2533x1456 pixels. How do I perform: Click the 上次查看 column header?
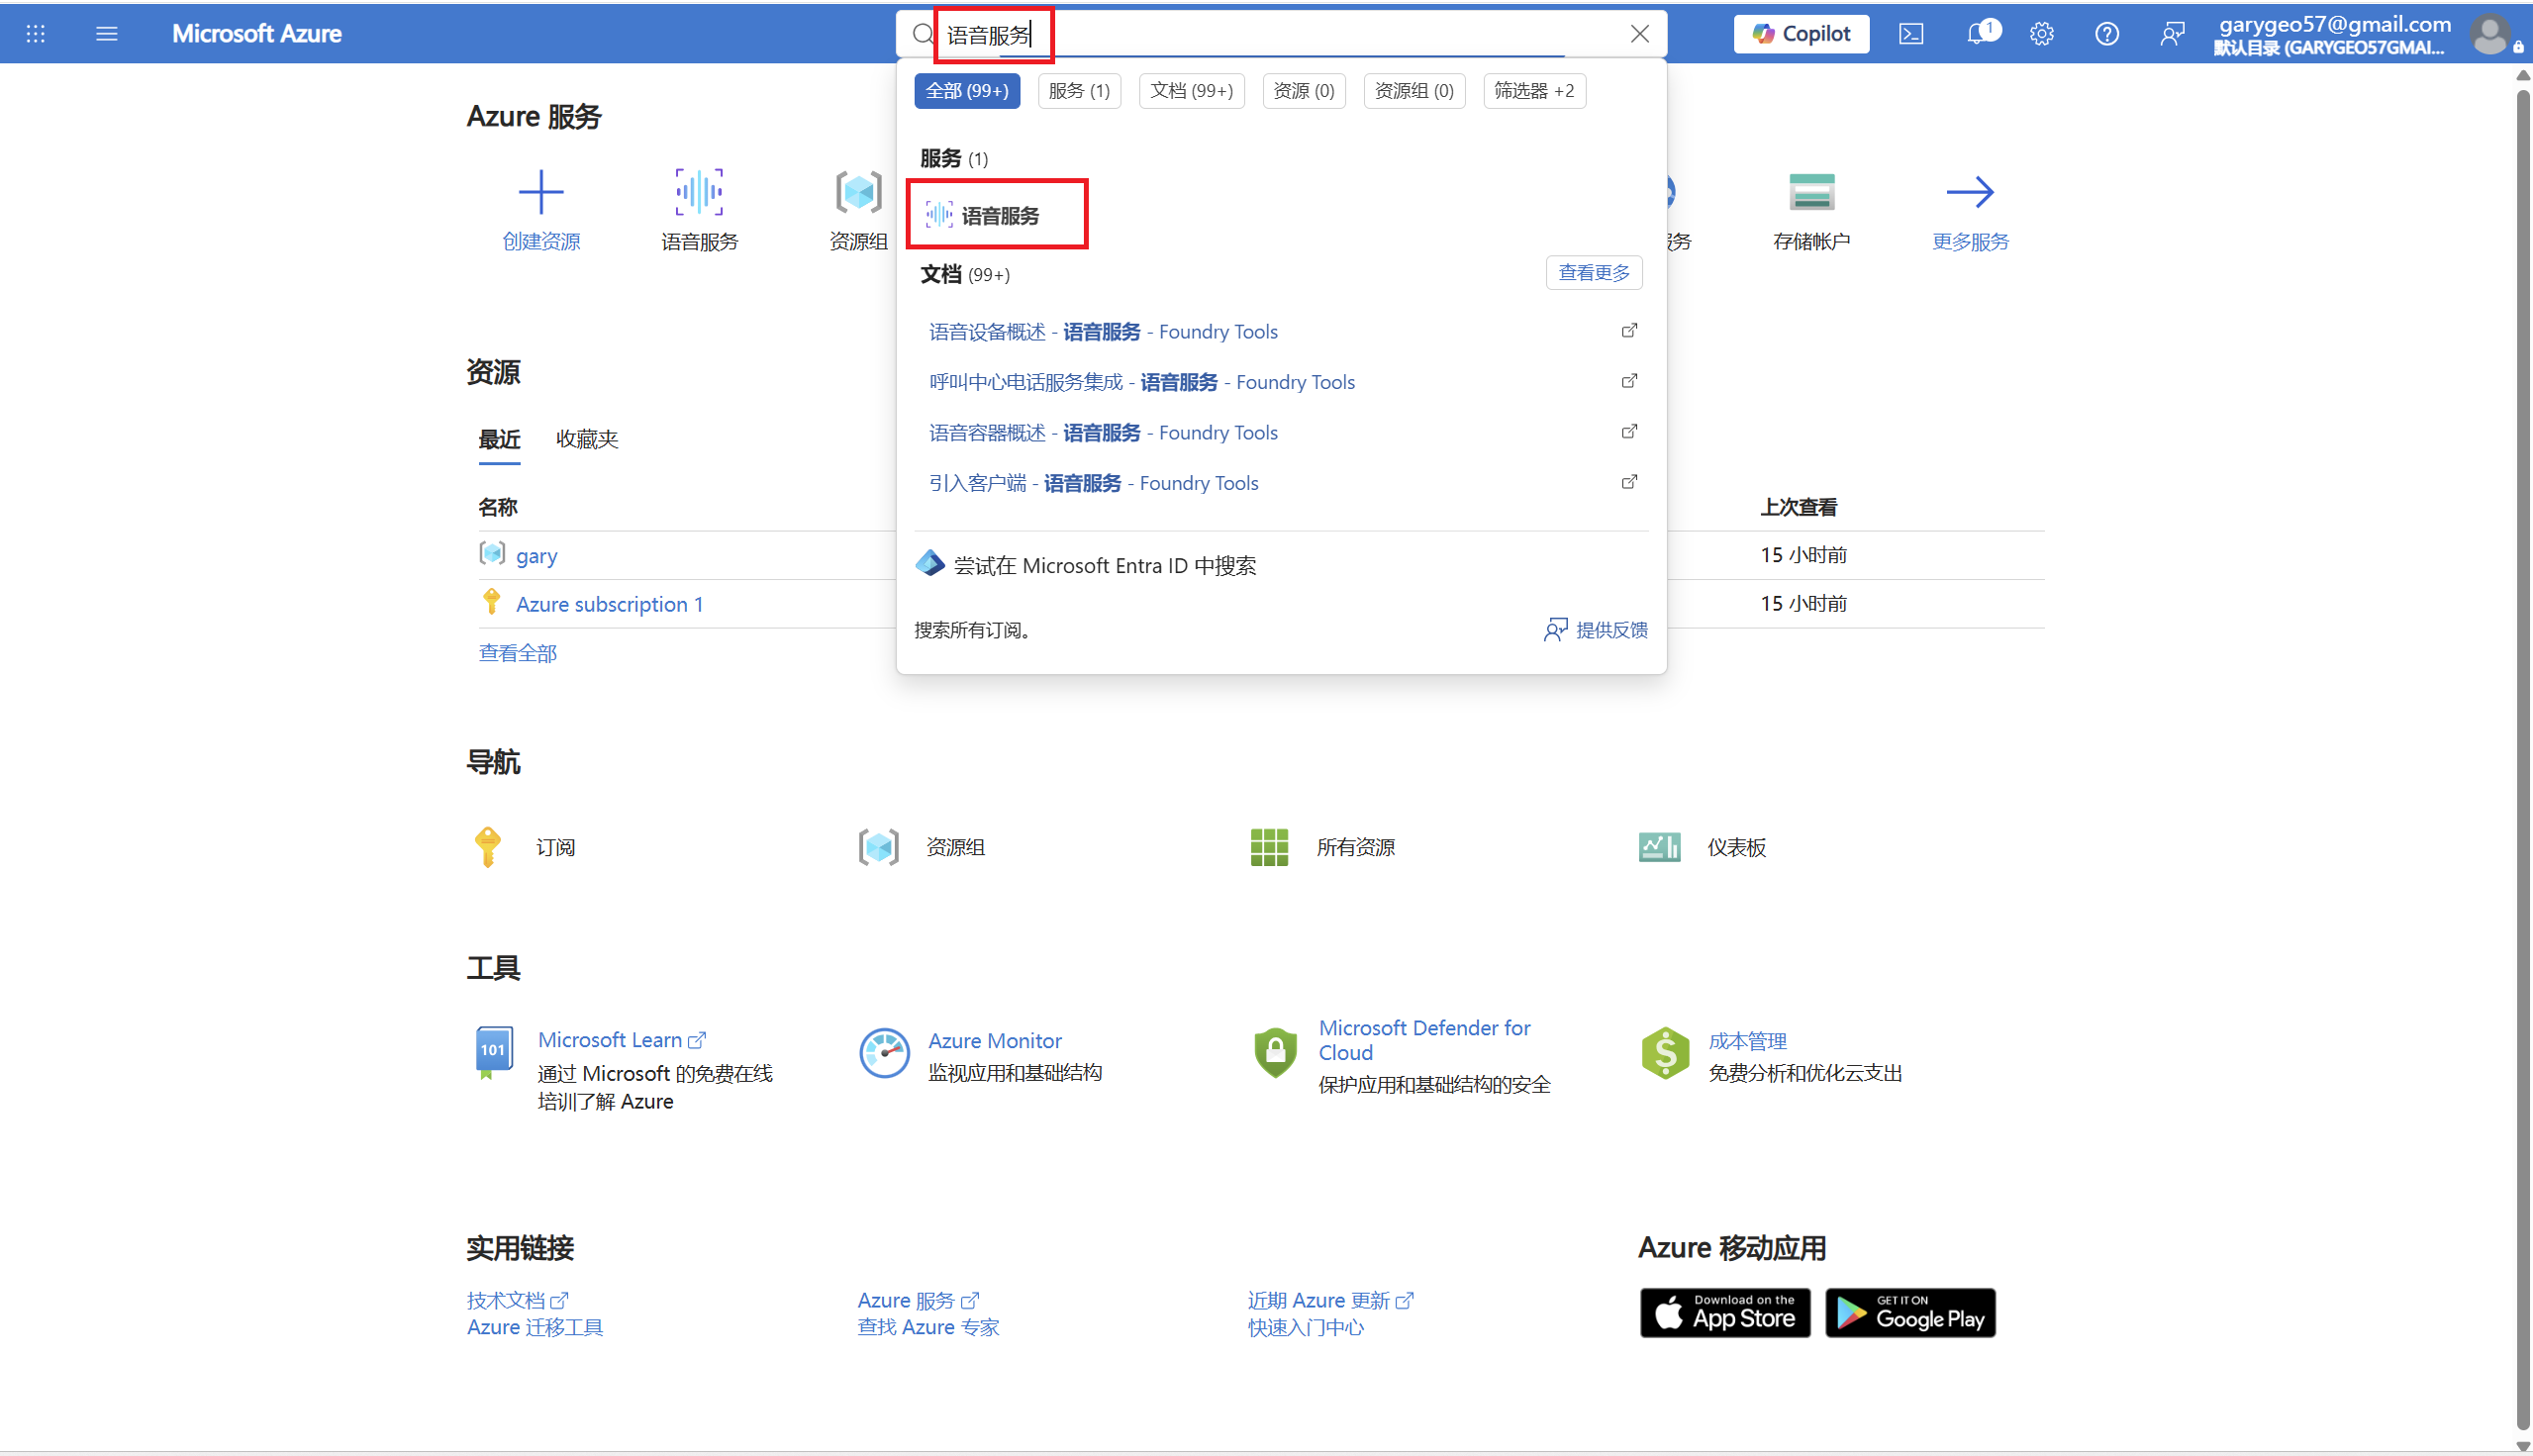[x=1798, y=507]
